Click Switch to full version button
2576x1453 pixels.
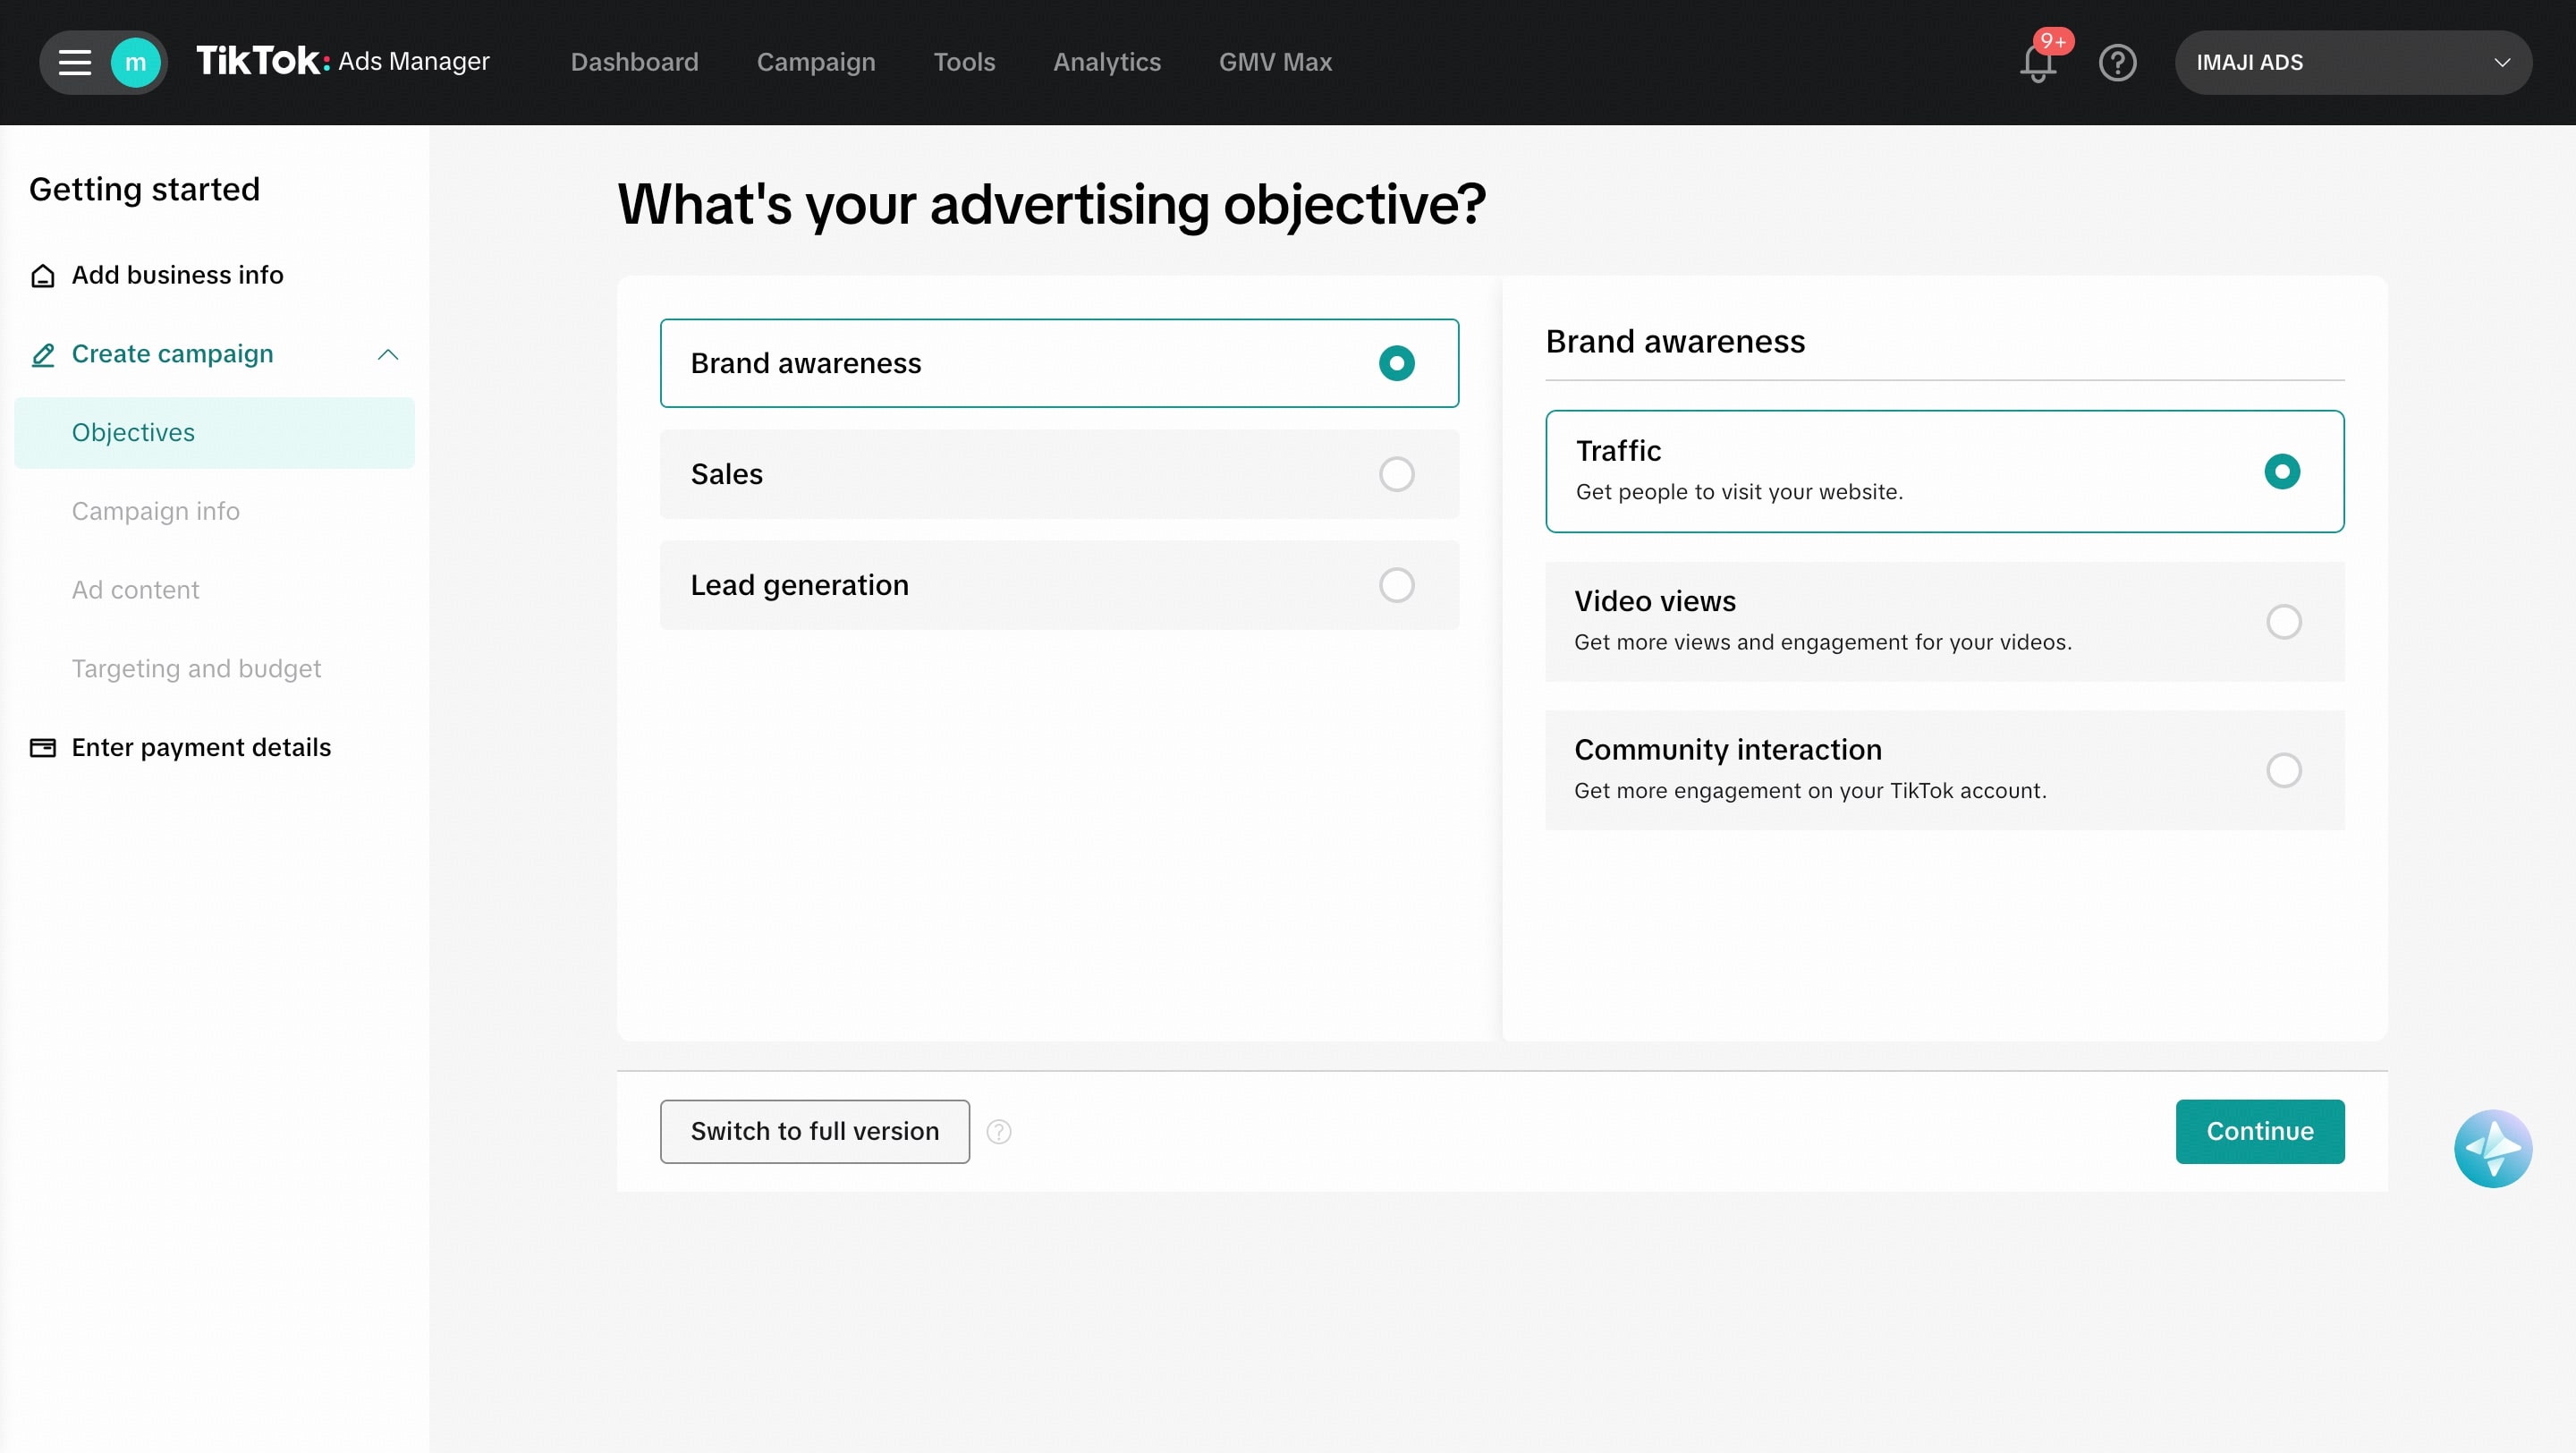(814, 1131)
